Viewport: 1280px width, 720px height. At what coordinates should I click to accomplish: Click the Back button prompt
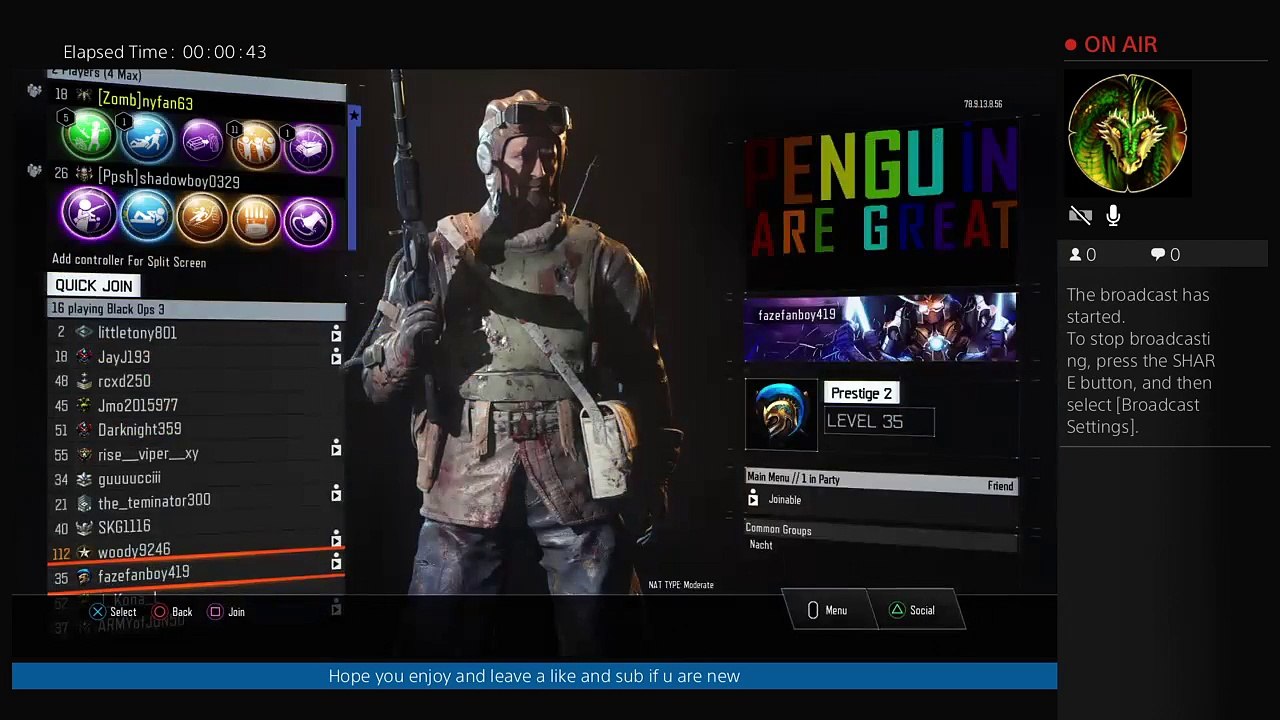[172, 612]
